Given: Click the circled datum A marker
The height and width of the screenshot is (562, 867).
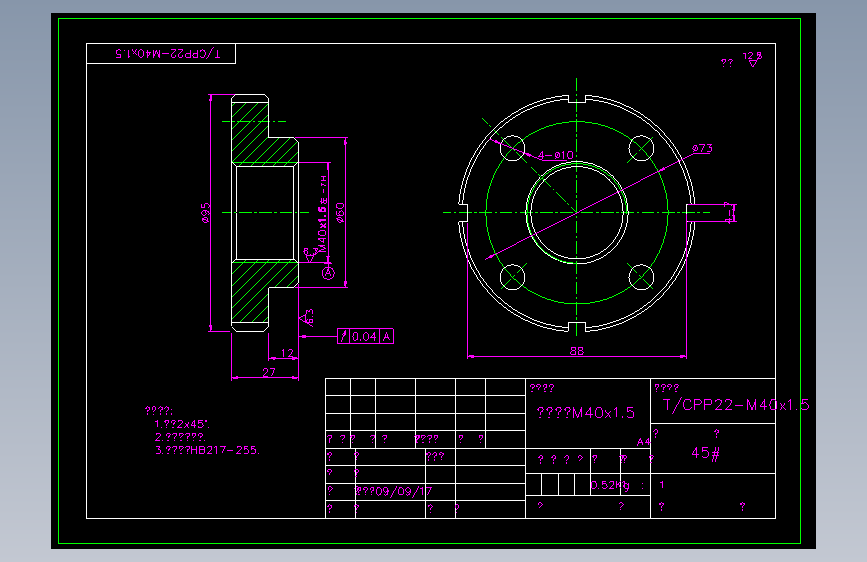Looking at the screenshot, I should pos(328,273).
